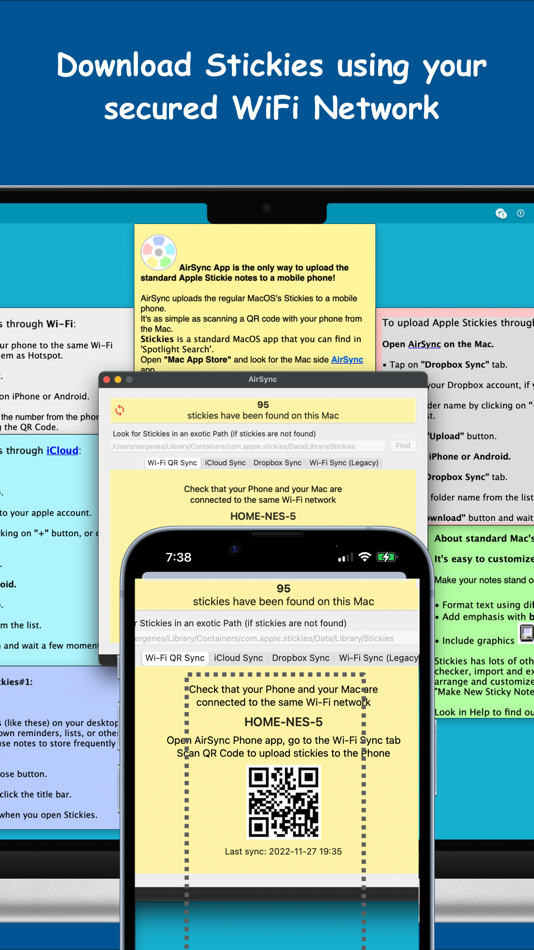Open the AirSync link in the yellow note
534x950 pixels.
tap(347, 359)
